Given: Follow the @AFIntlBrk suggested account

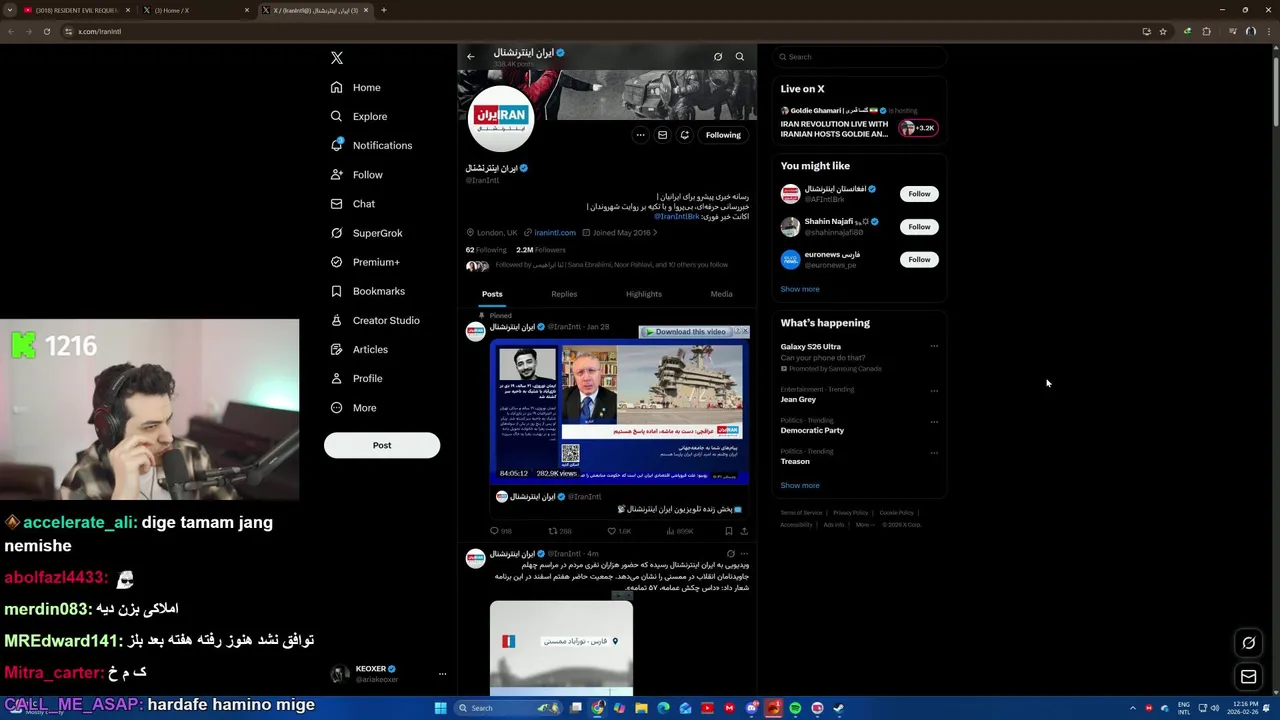Looking at the screenshot, I should 919,194.
